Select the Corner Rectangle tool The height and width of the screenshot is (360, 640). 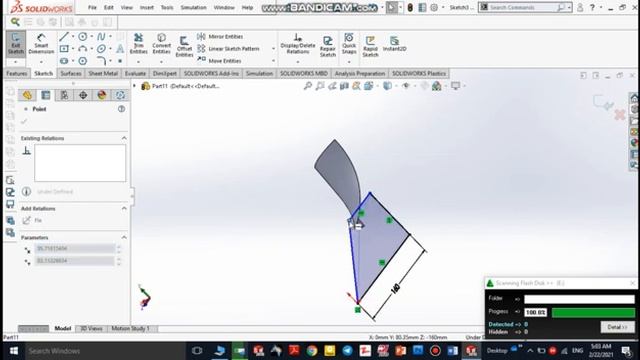64,49
